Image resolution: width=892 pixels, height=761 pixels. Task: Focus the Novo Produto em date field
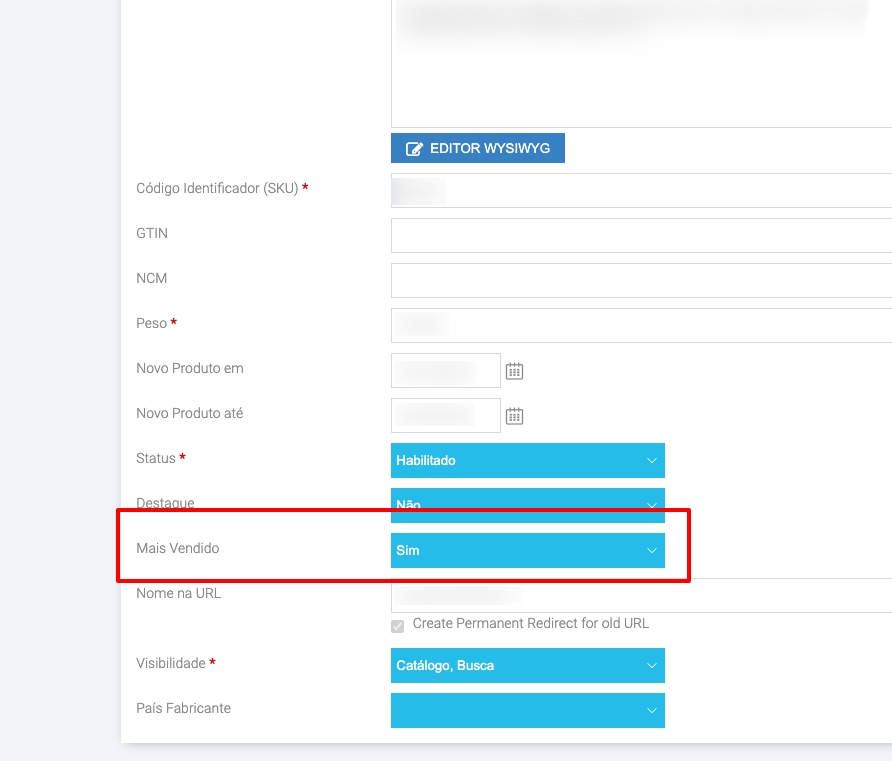(445, 370)
